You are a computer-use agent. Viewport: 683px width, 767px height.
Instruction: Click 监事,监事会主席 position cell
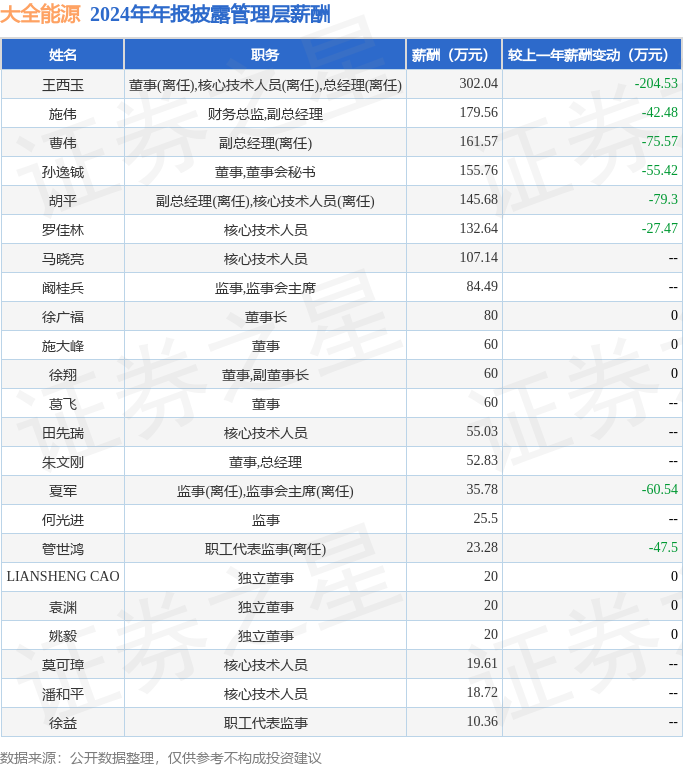click(x=265, y=288)
